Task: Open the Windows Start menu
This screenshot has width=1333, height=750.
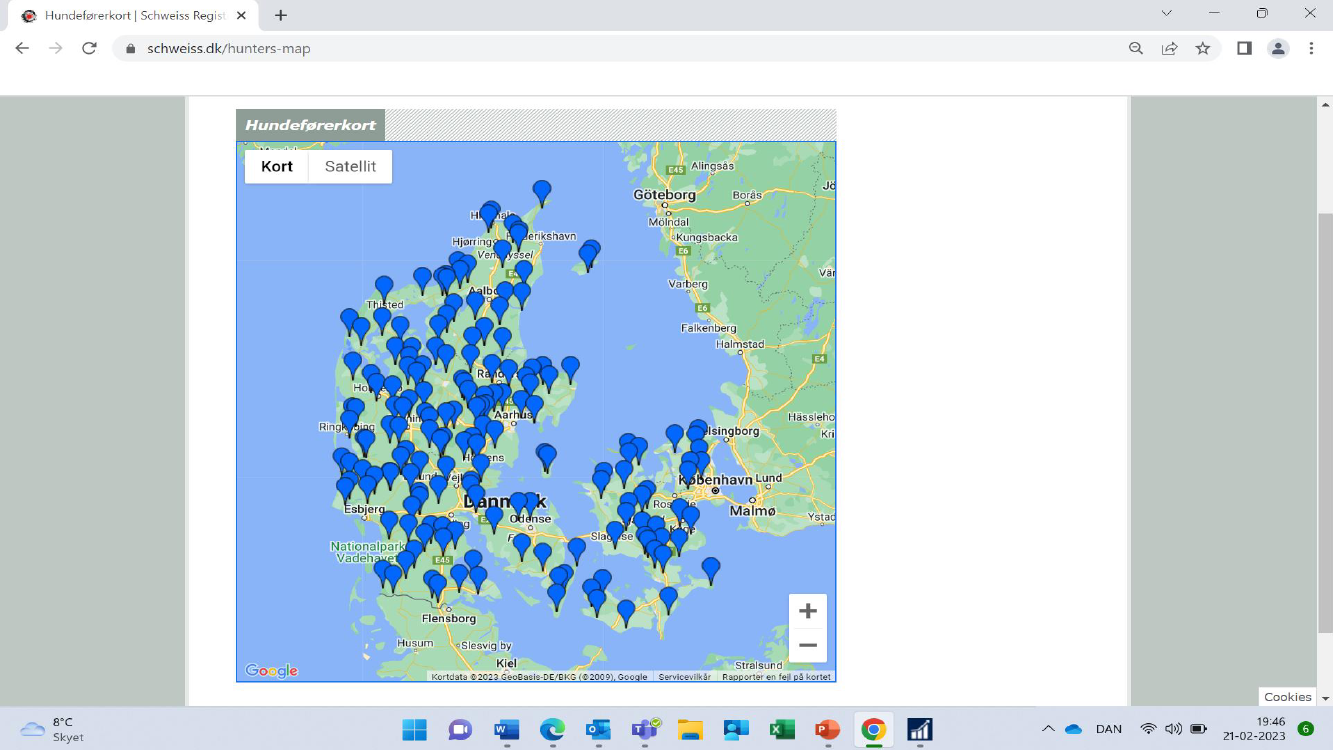Action: click(x=414, y=729)
